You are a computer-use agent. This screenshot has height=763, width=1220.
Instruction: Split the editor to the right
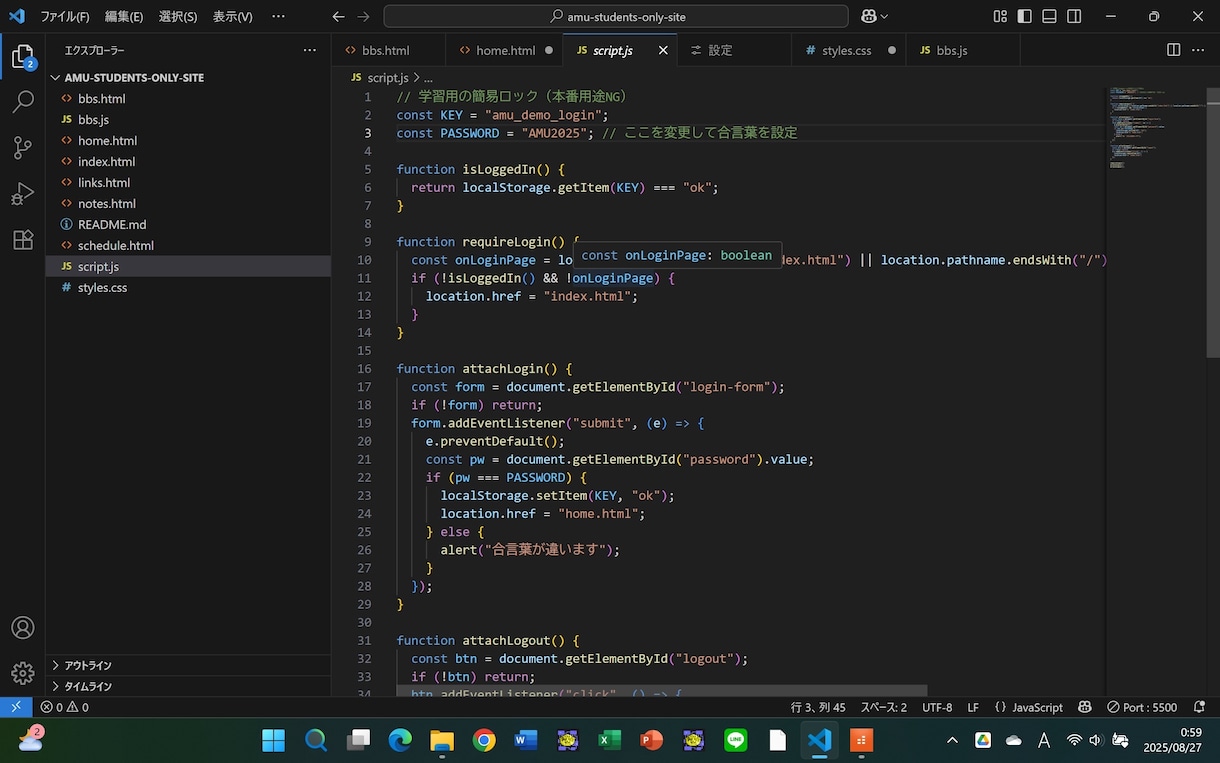tap(1174, 50)
